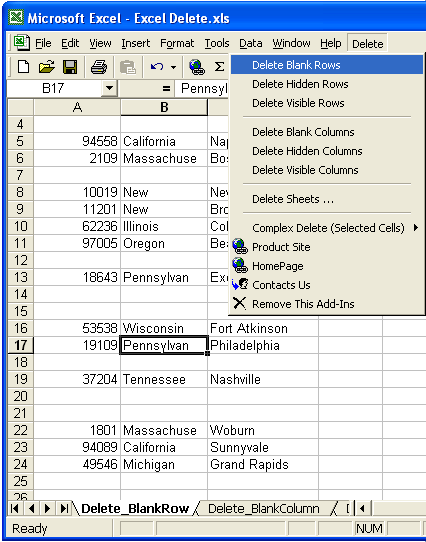Go to first sheet tab navigation button
The height and width of the screenshot is (542, 426).
click(15, 508)
